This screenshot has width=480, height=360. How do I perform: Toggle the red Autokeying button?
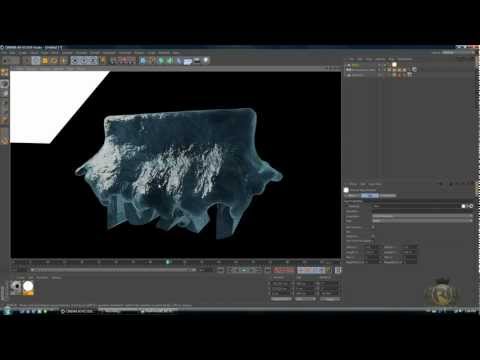tap(284, 270)
